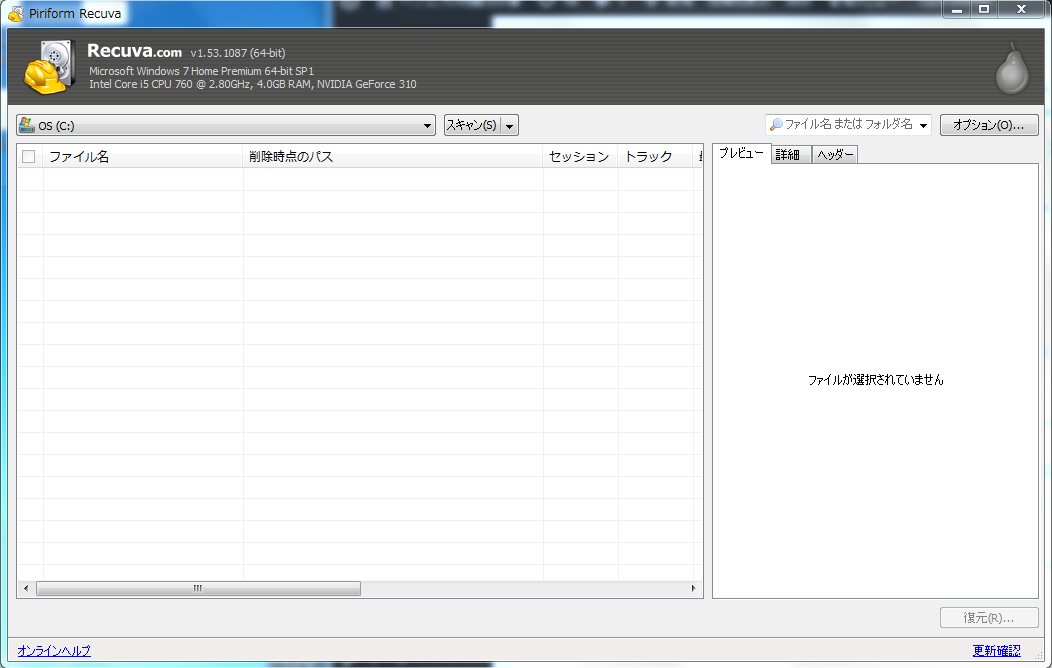This screenshot has width=1052, height=668.
Task: Maximize the Piriform Recuva window
Action: point(984,9)
